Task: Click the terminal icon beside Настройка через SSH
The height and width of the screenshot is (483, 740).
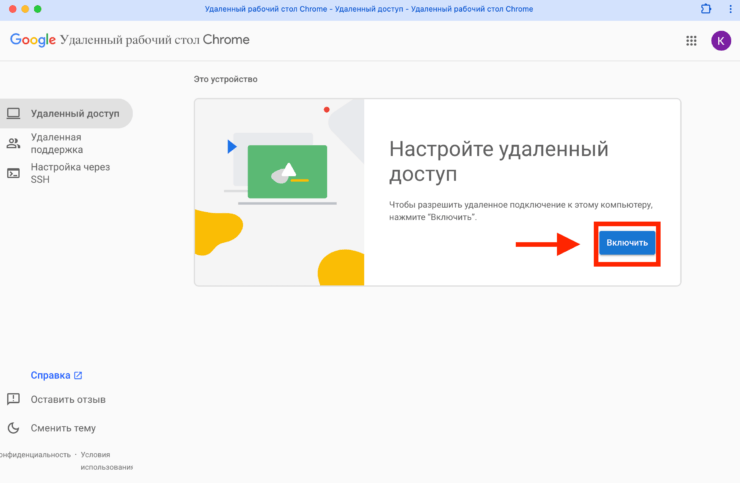Action: click(x=13, y=173)
